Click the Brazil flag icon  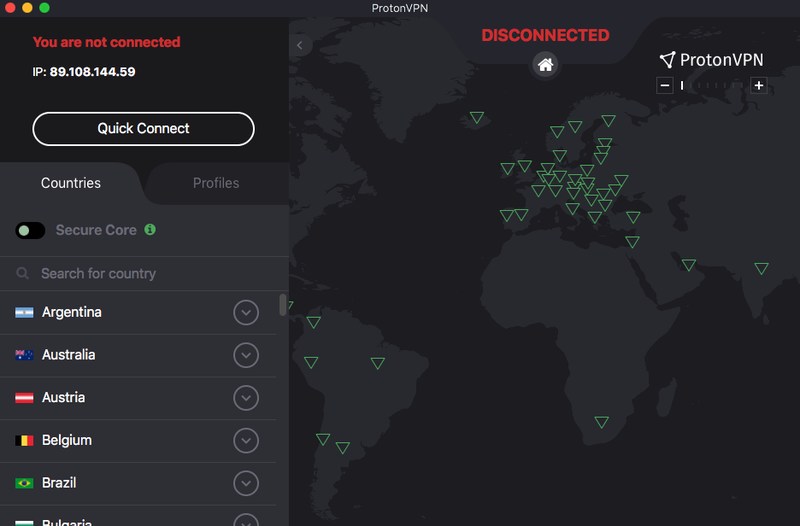click(x=24, y=483)
